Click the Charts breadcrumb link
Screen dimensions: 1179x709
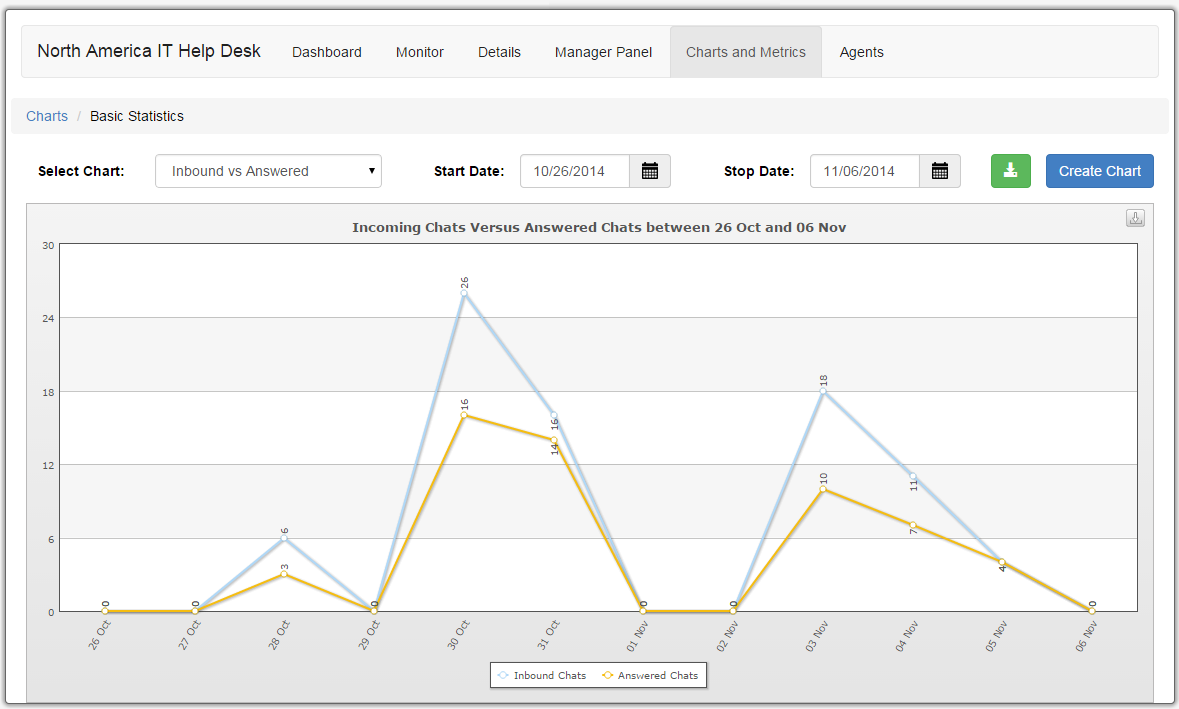[47, 116]
